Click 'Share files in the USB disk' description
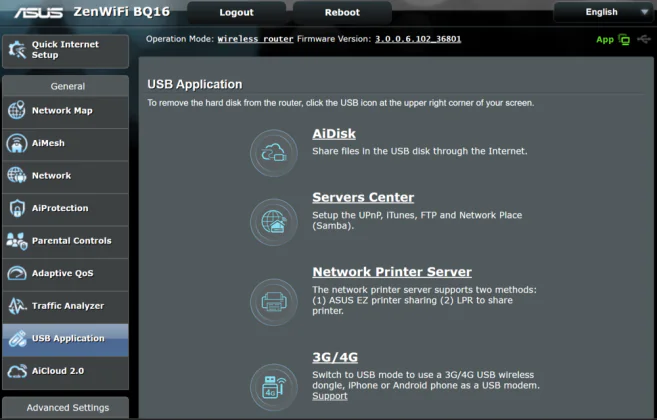 (419, 151)
